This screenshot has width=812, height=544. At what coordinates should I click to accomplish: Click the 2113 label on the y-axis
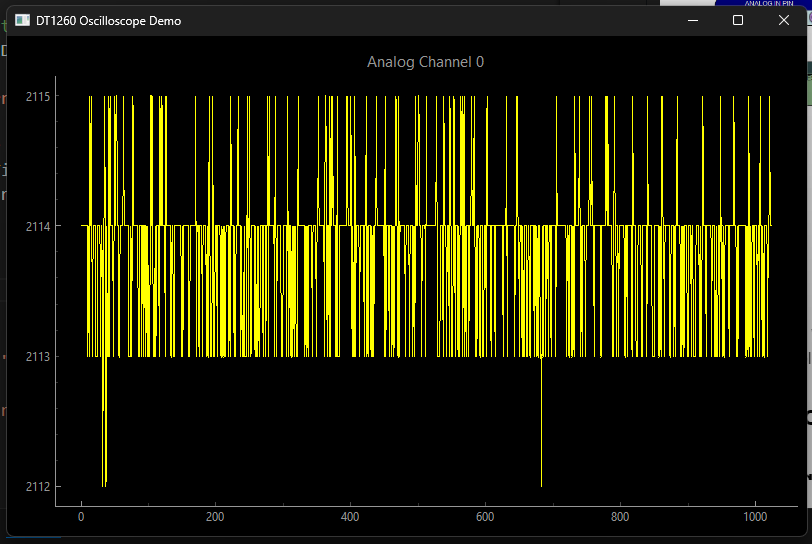pyautogui.click(x=38, y=356)
